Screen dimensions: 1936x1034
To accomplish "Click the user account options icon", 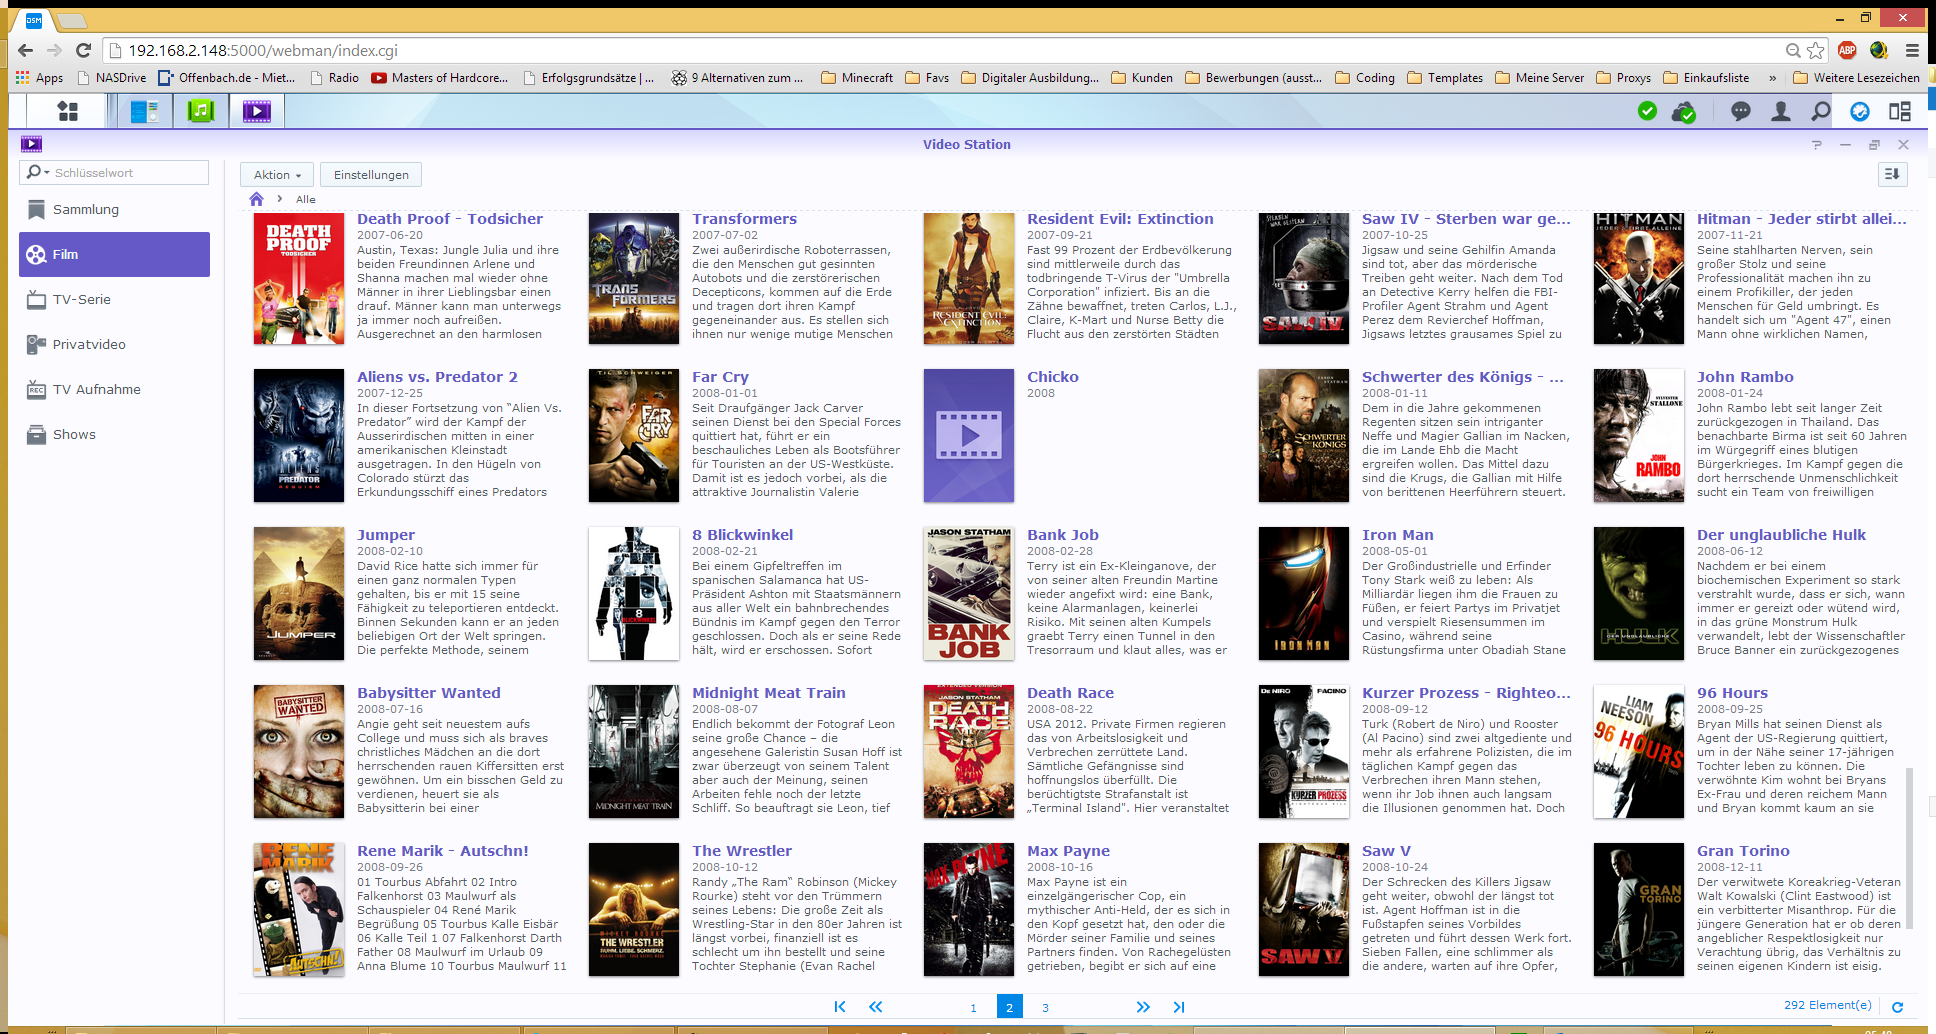I will click(1781, 111).
